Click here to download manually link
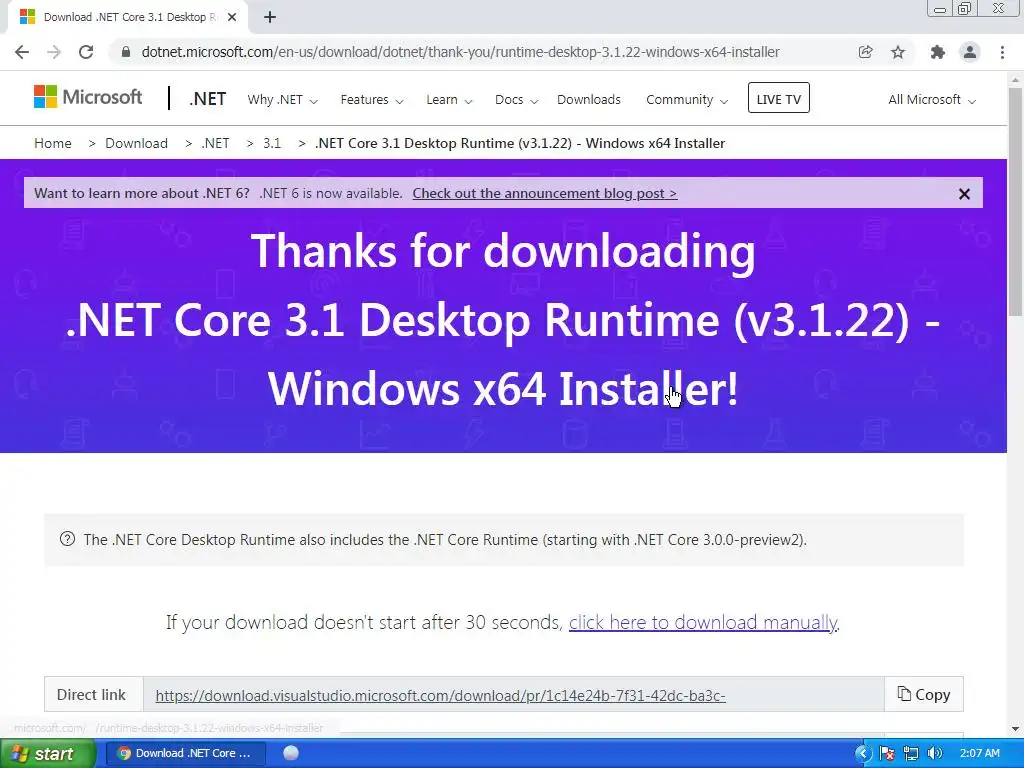This screenshot has width=1024, height=768. tap(703, 622)
